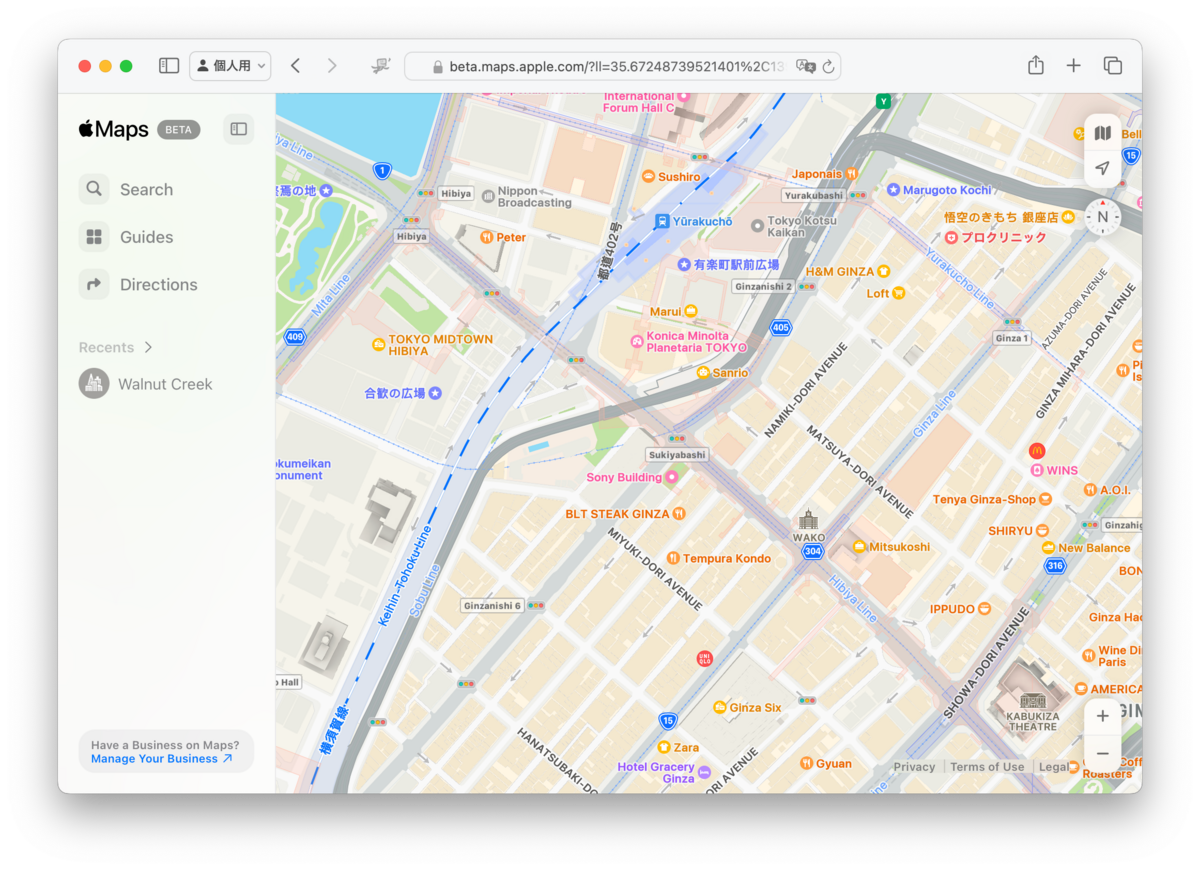The height and width of the screenshot is (870, 1200).
Task: Zoom out with the minus button
Action: (x=1102, y=753)
